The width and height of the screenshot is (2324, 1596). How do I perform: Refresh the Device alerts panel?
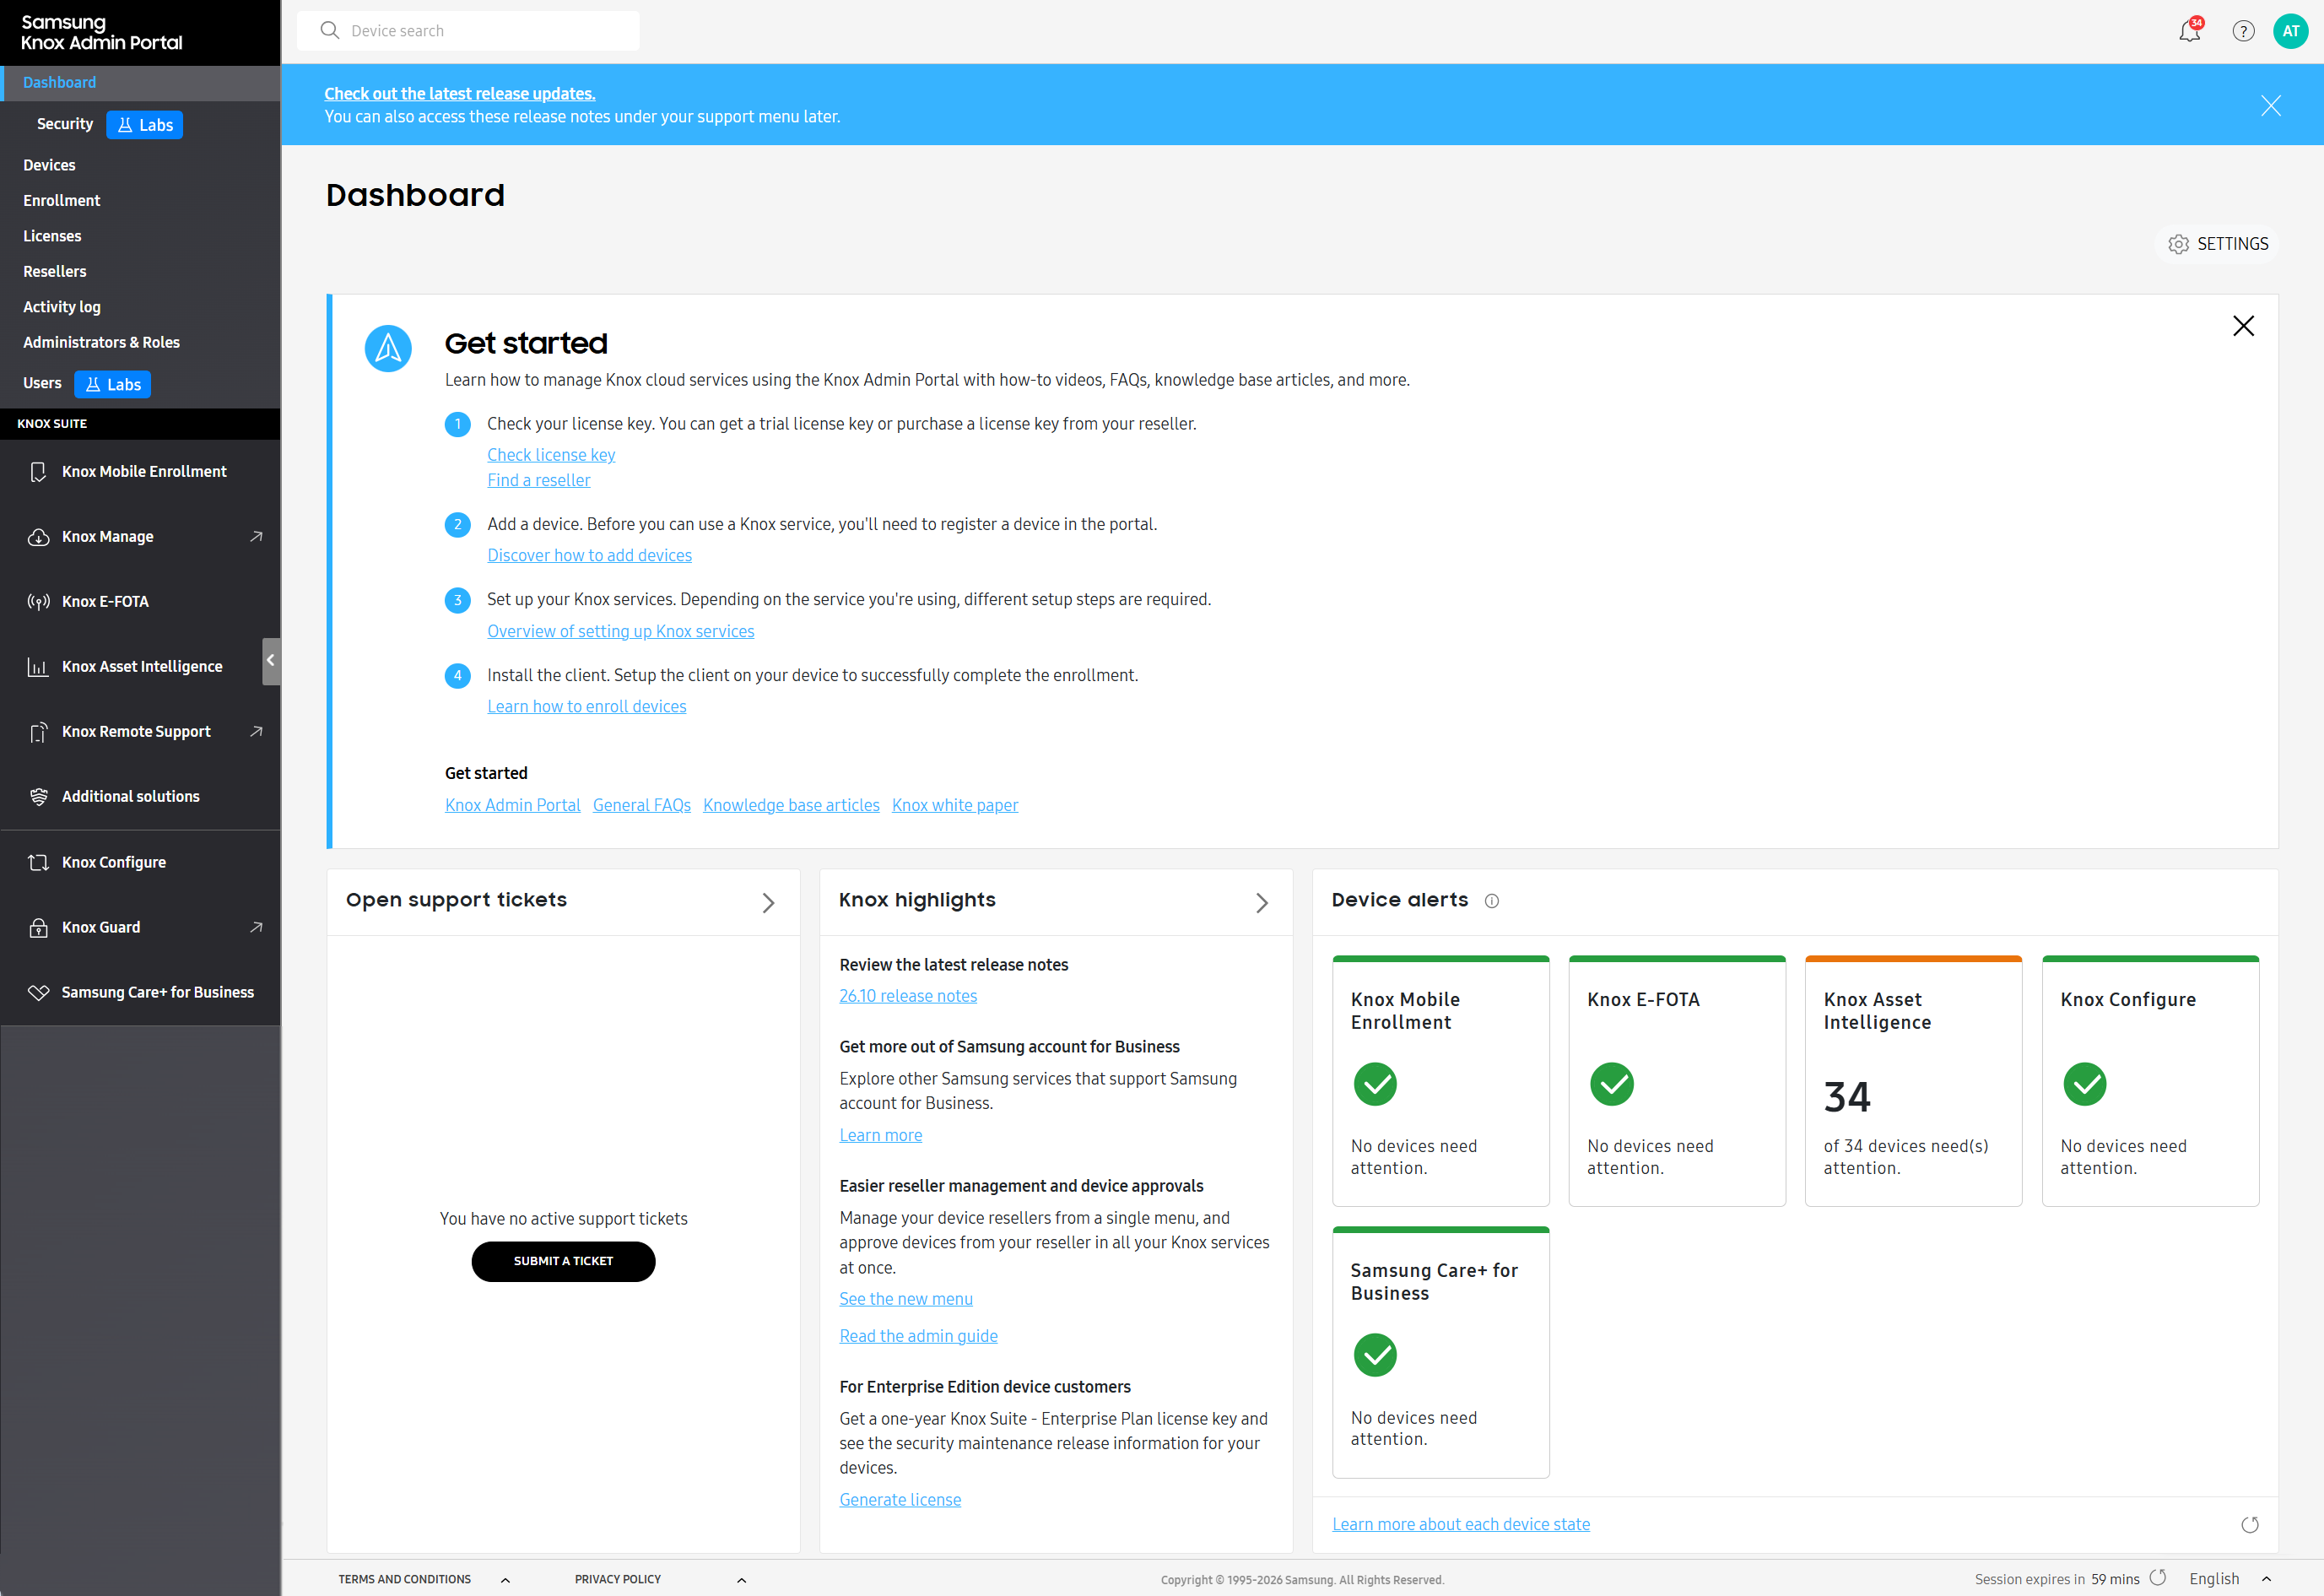2249,1524
